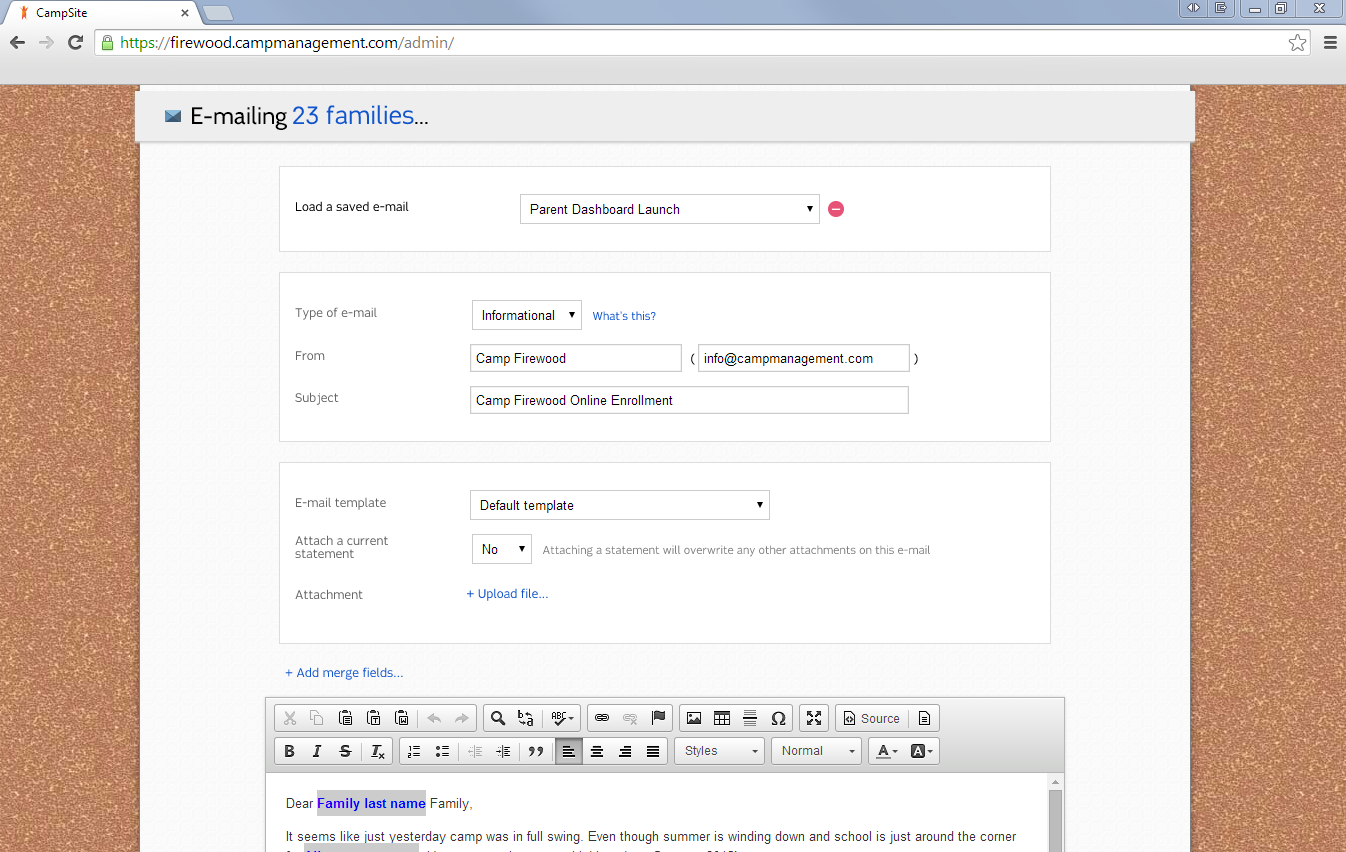Open the spell check ABC dropdown

click(562, 718)
